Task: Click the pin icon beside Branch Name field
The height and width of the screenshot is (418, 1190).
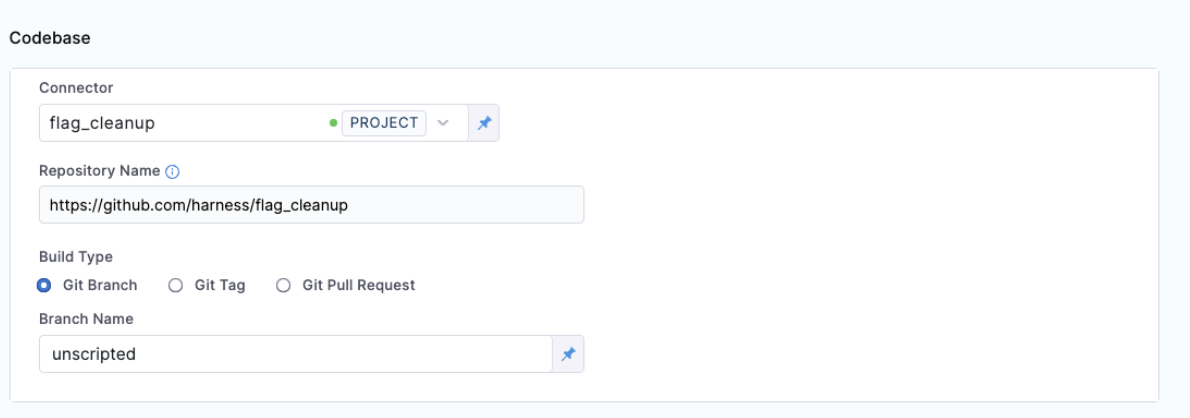Action: (568, 354)
